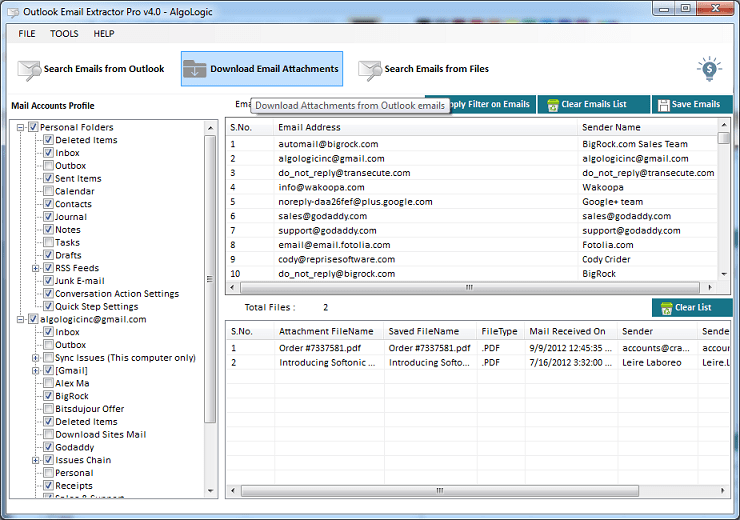Check the Alex Ma folder checkbox
The height and width of the screenshot is (520, 740).
(48, 383)
